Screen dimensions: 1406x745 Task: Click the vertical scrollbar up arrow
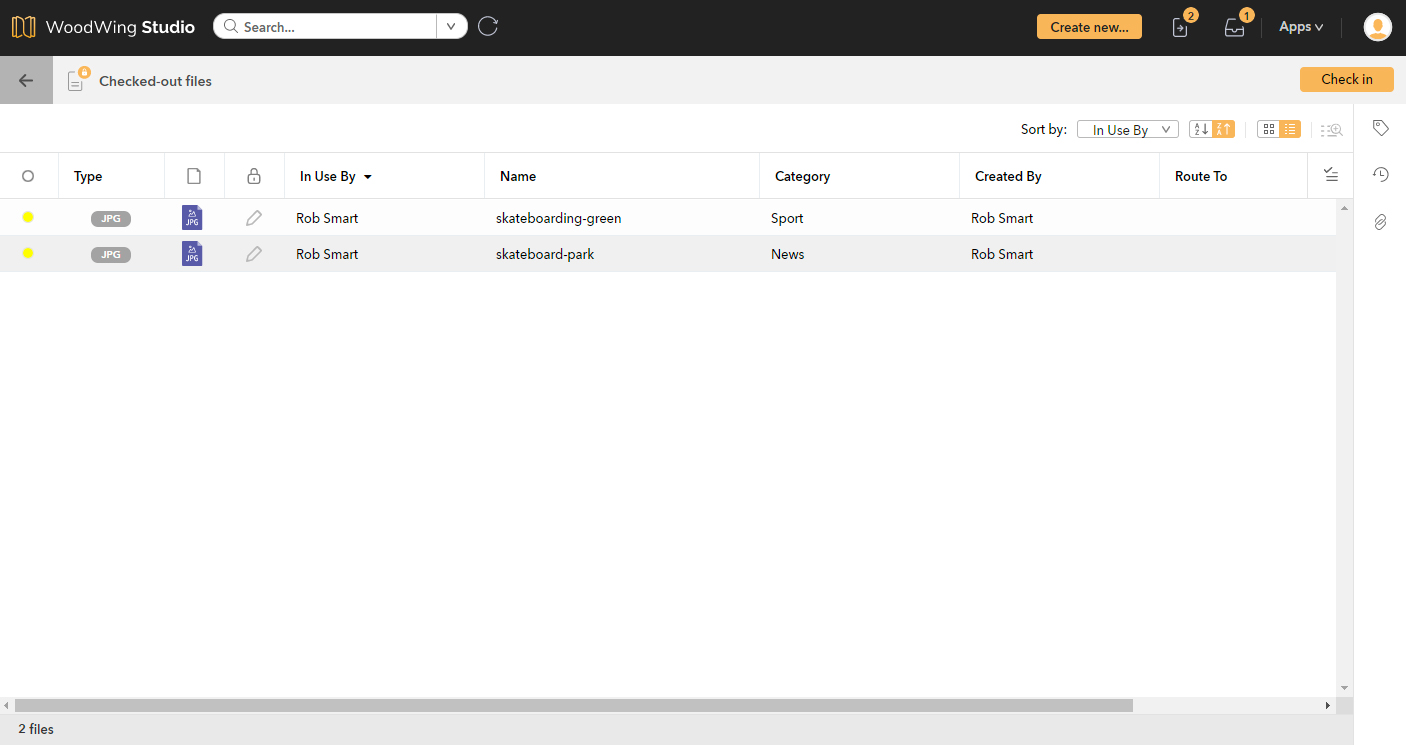click(x=1345, y=207)
